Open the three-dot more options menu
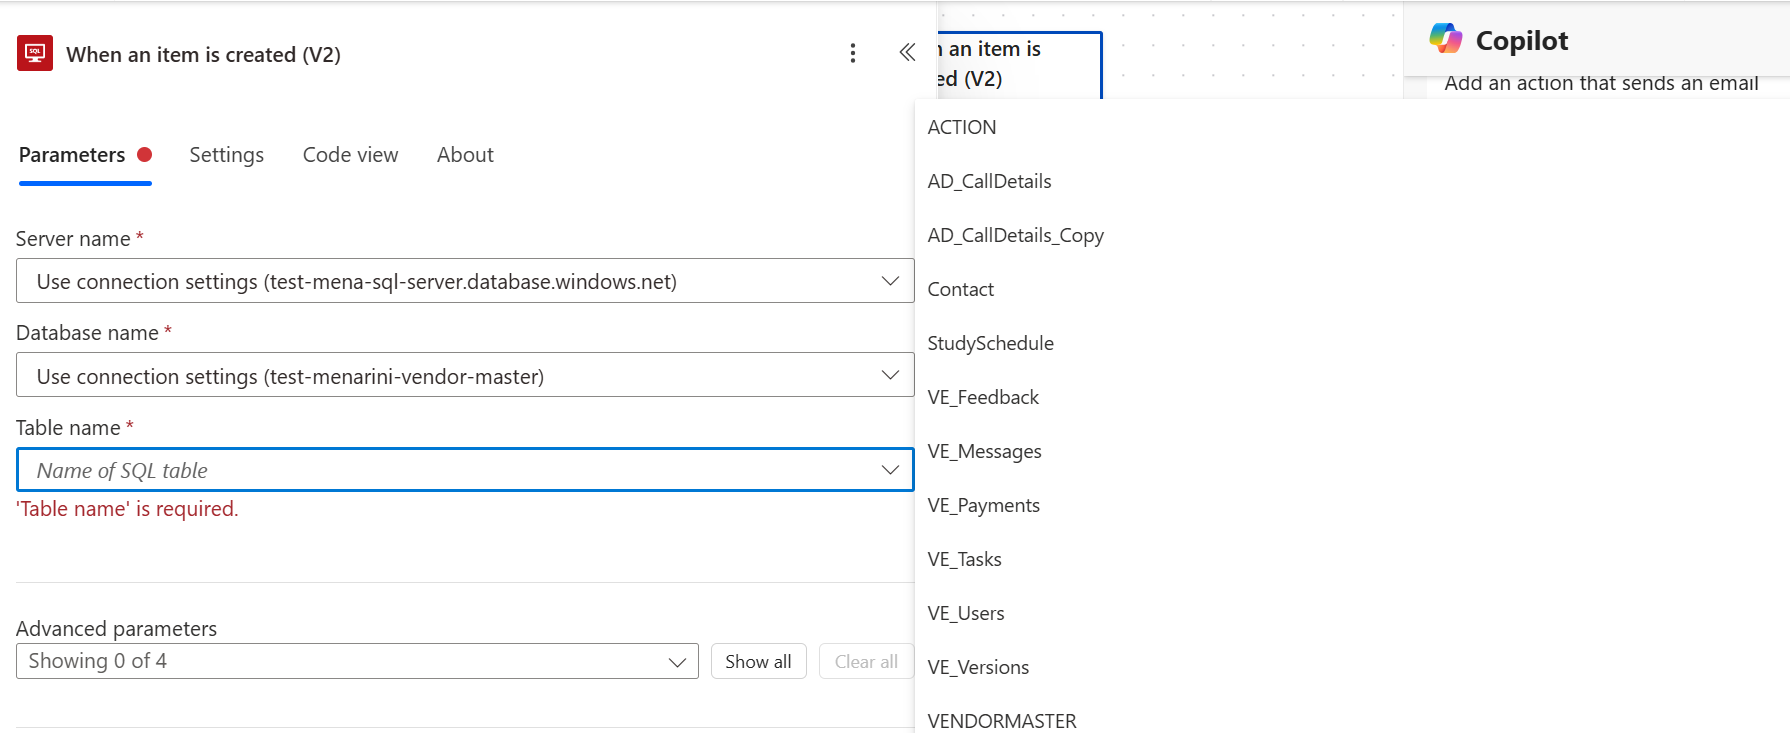The image size is (1790, 733). (x=853, y=53)
